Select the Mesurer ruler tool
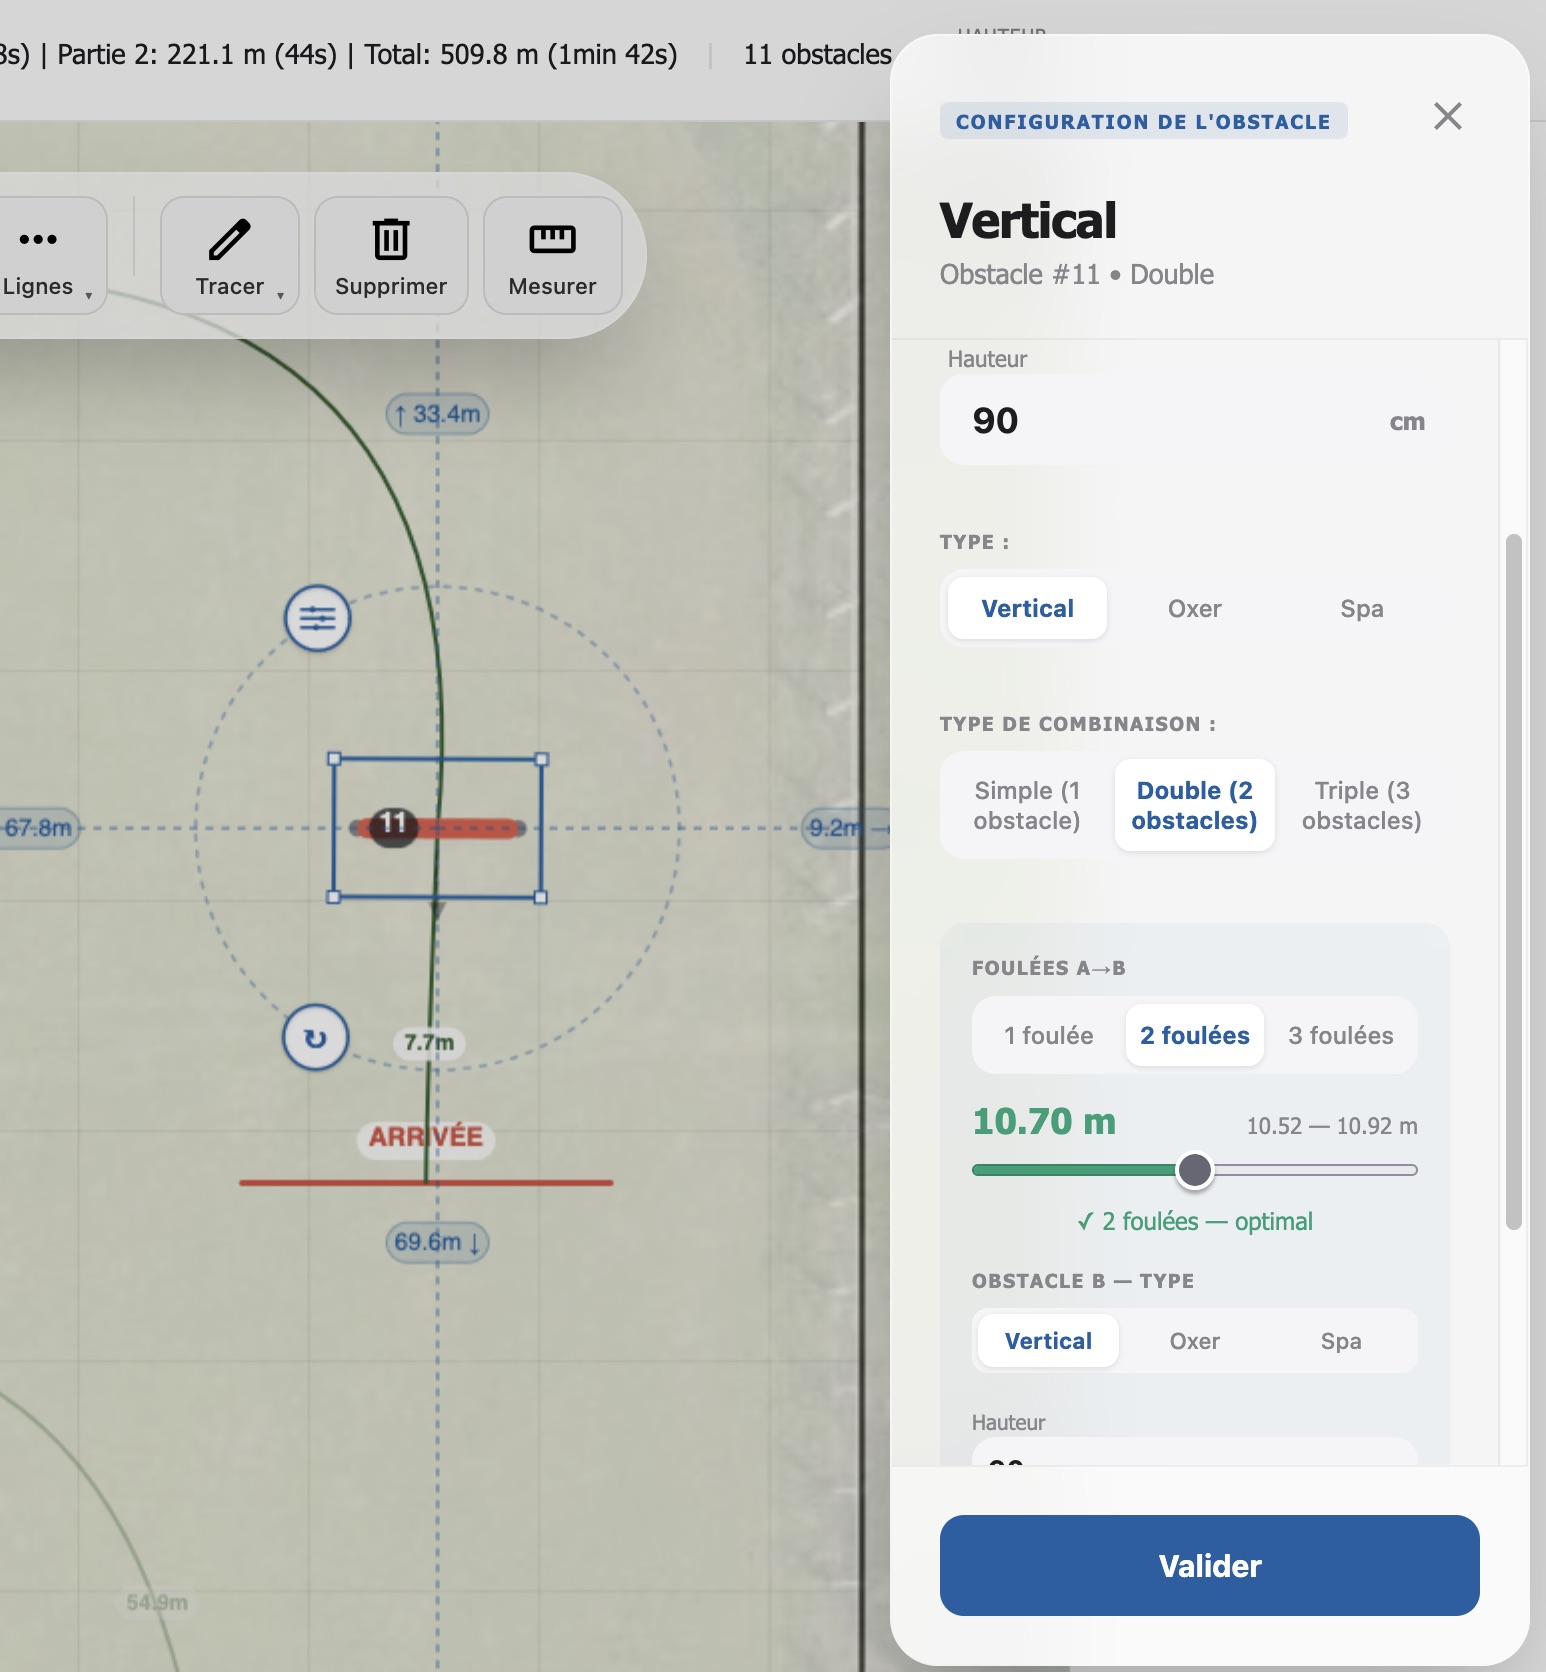 (x=552, y=255)
